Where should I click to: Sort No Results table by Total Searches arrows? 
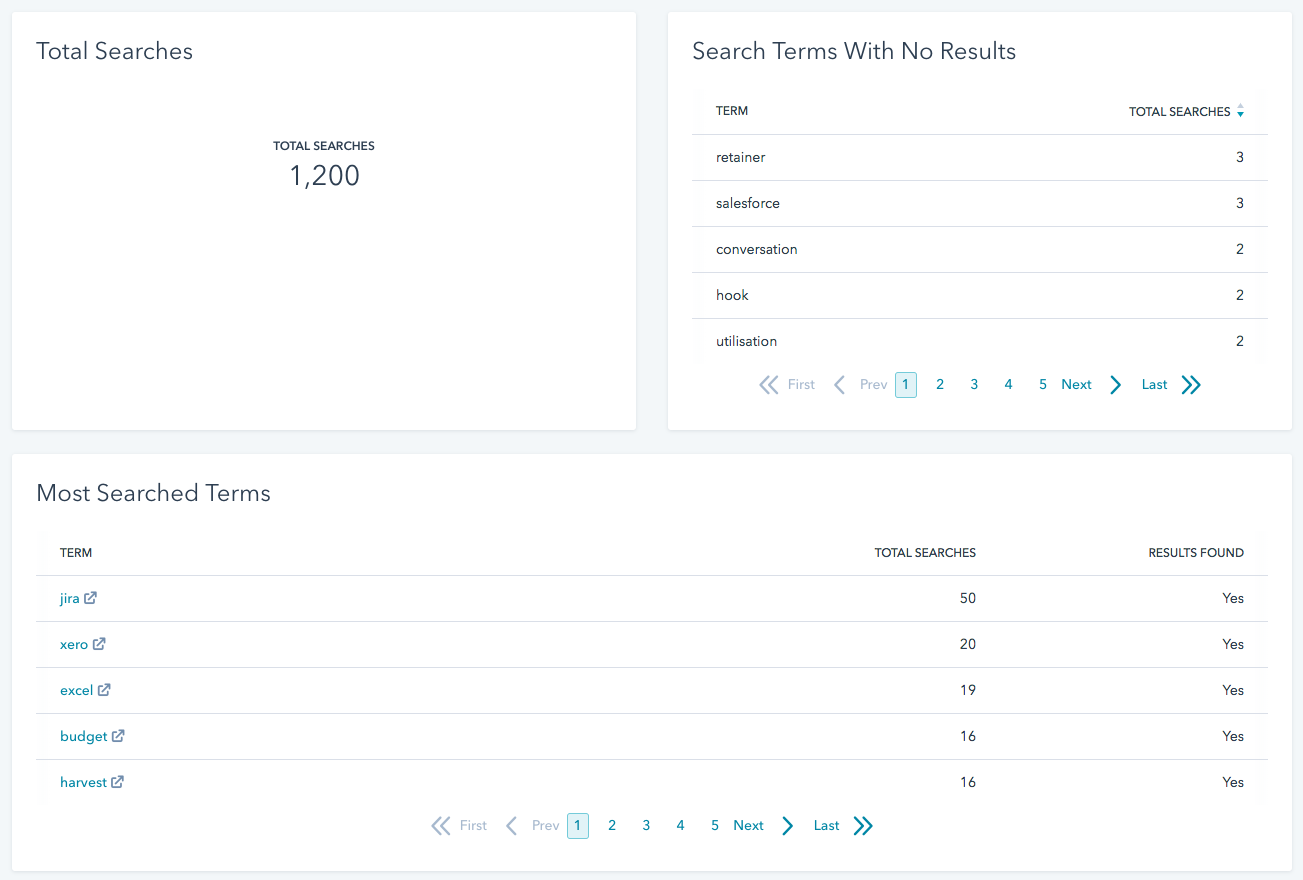click(1240, 111)
